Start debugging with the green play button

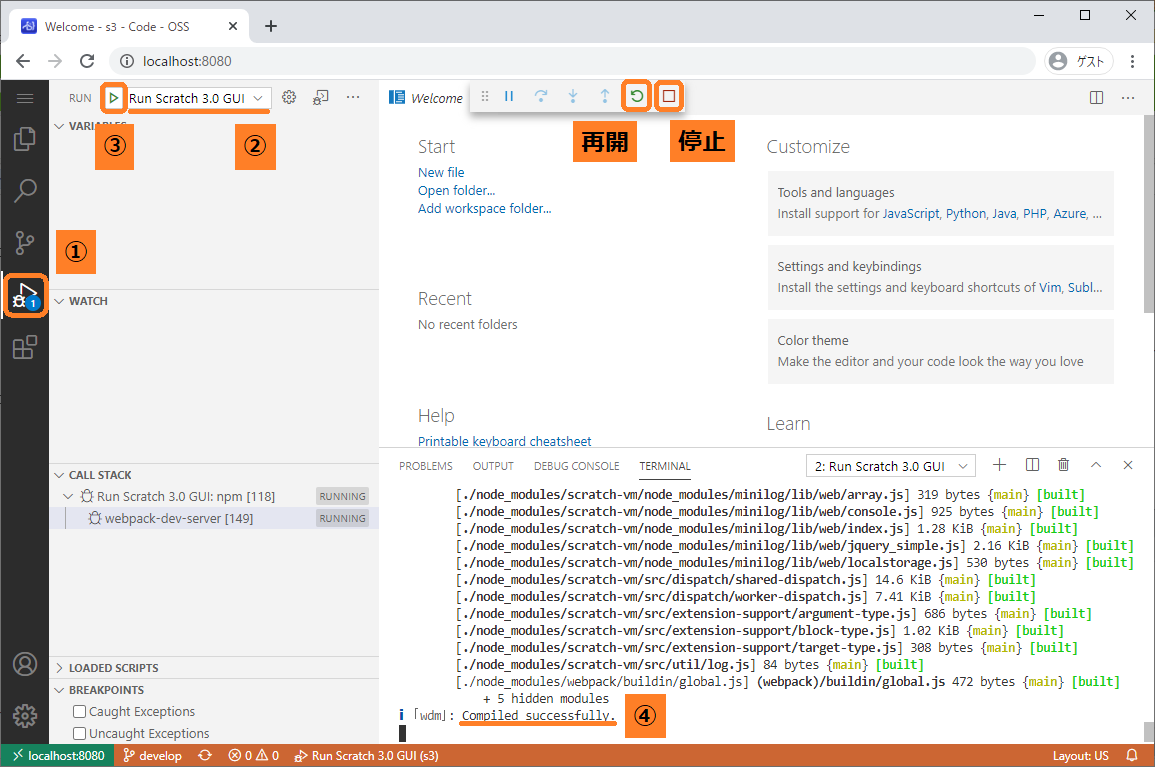113,97
